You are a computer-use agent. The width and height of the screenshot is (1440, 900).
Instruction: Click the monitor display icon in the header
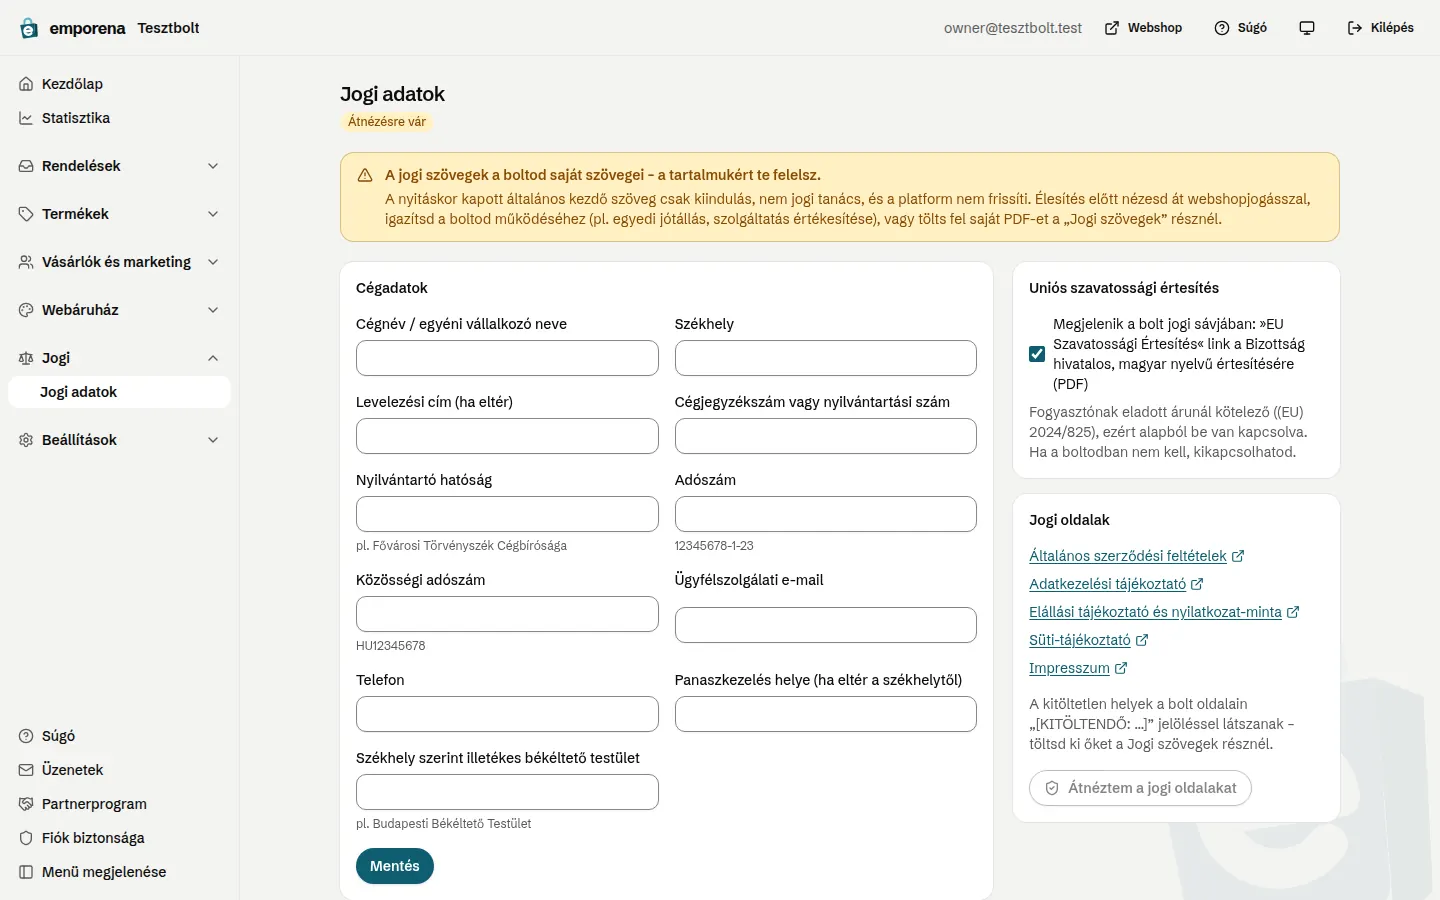pos(1307,28)
